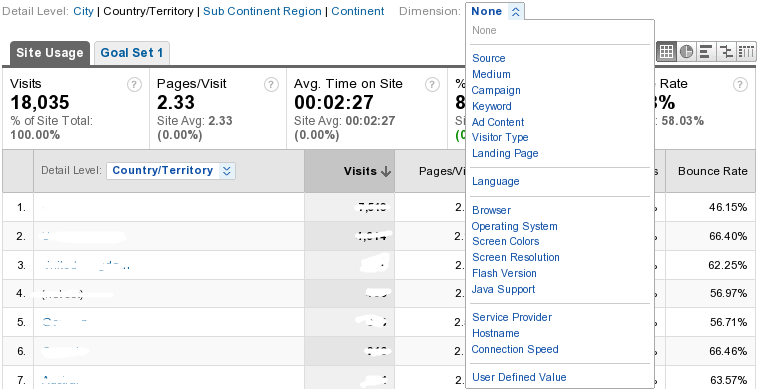Open Country/Territory detail level dropdown

coord(171,171)
